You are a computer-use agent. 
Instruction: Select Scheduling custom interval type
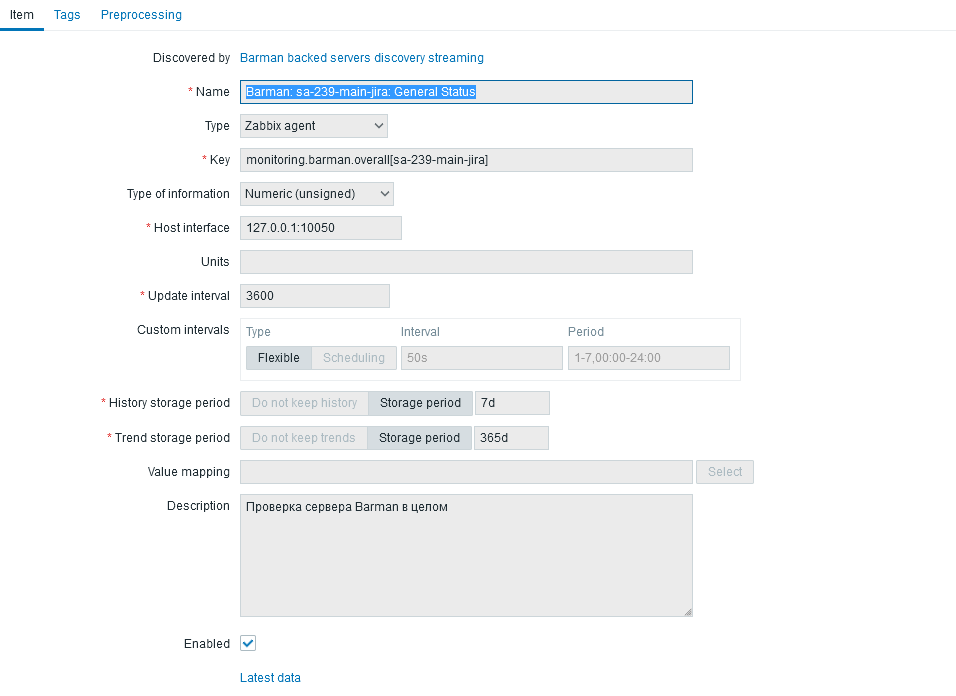[x=354, y=358]
